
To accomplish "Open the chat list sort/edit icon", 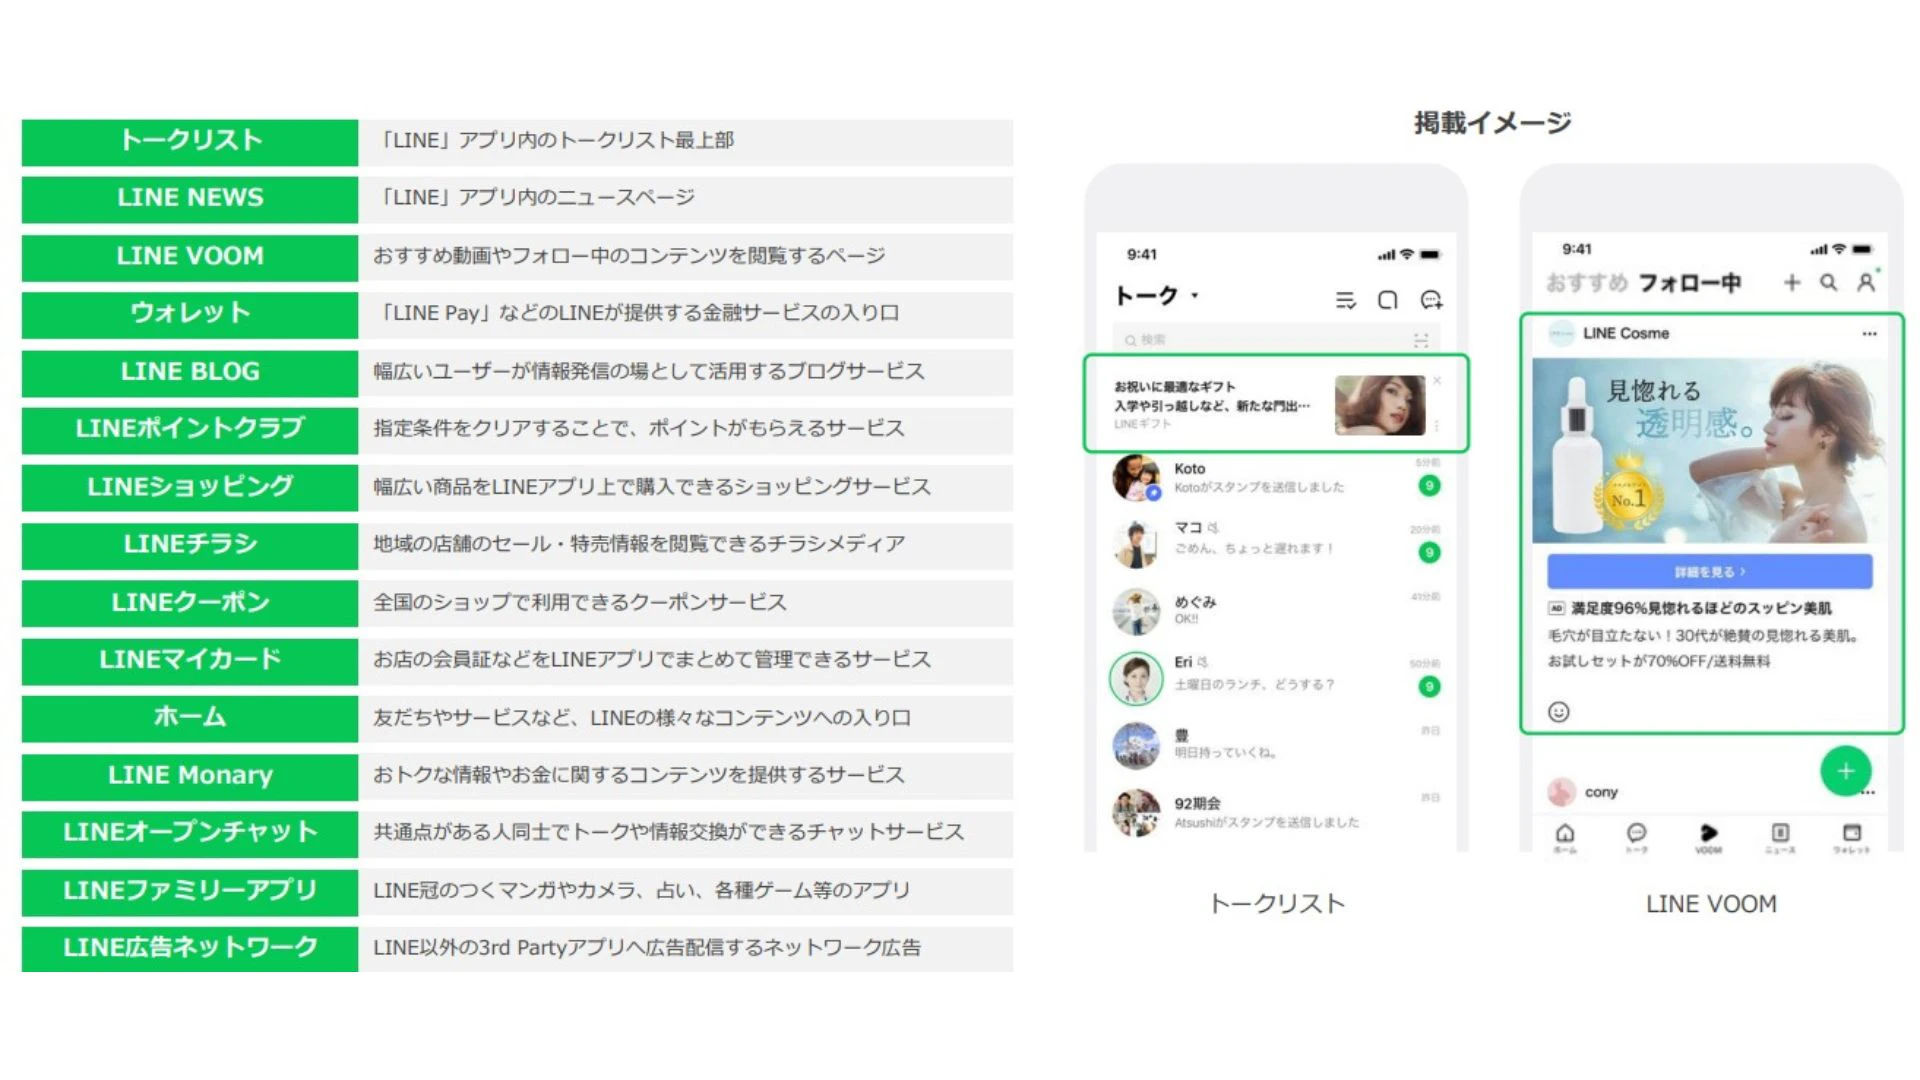I will (1345, 300).
